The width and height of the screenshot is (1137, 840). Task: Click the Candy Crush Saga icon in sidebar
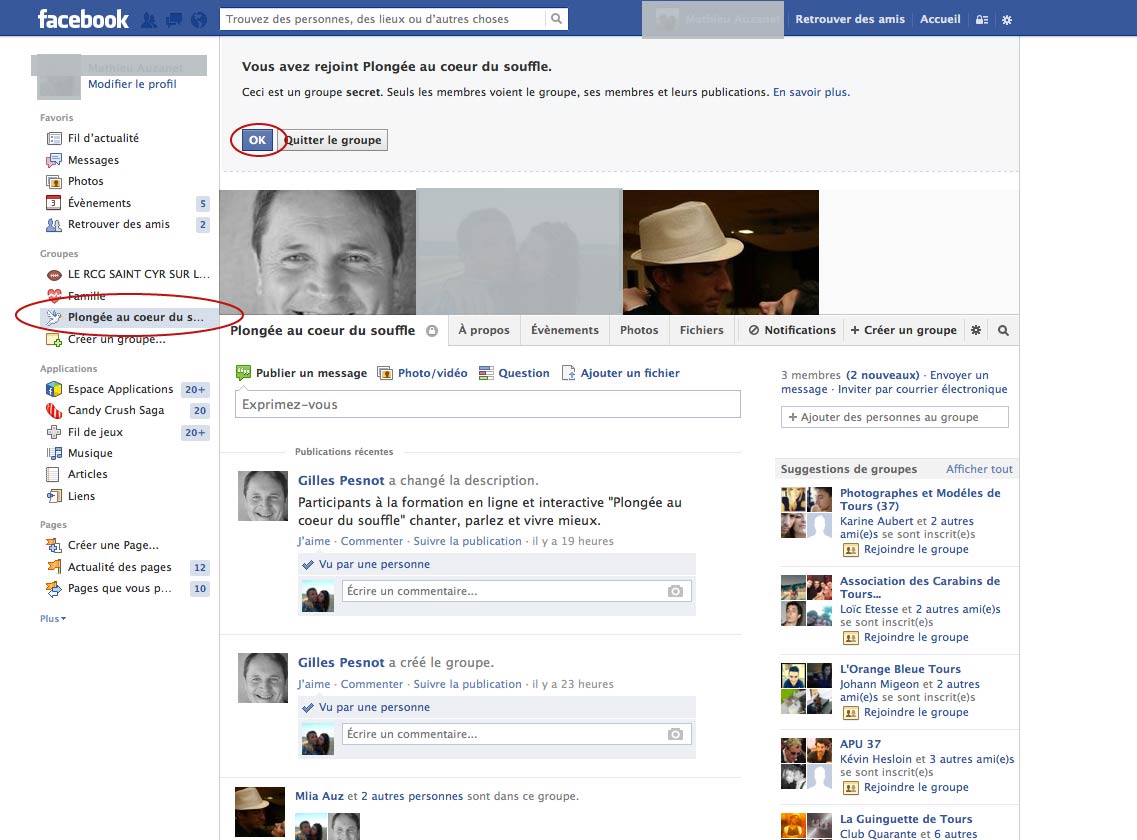(x=54, y=411)
